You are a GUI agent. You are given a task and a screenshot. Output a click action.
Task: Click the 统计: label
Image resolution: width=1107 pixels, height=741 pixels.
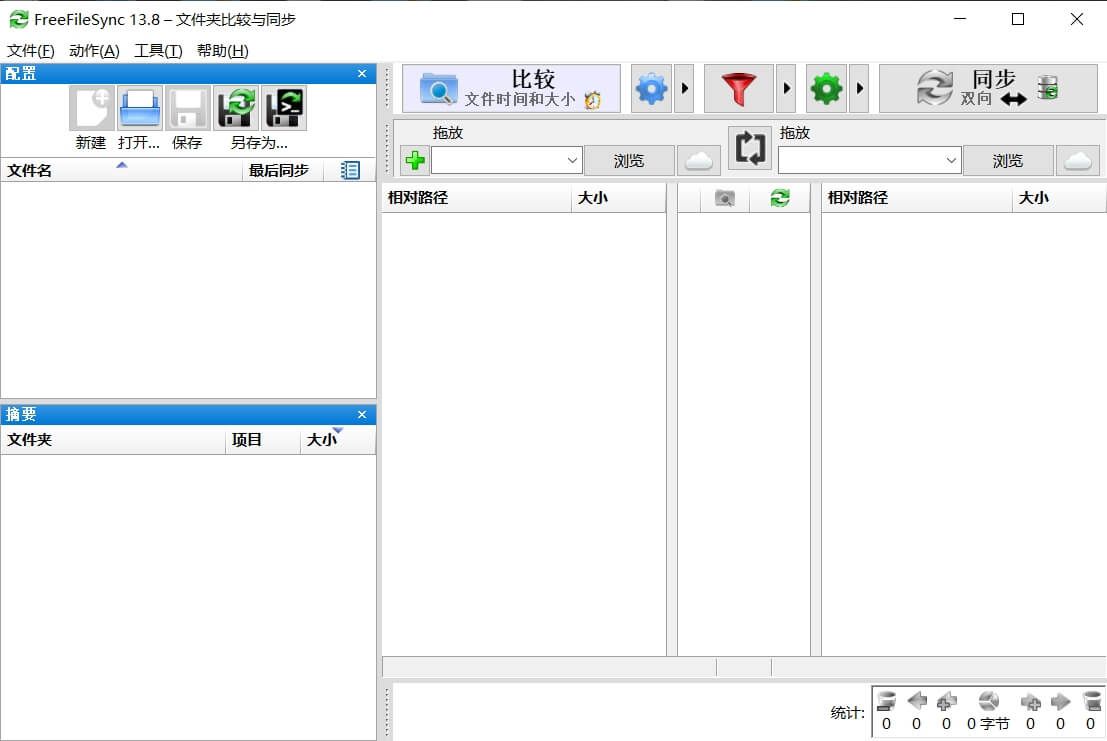pos(847,713)
